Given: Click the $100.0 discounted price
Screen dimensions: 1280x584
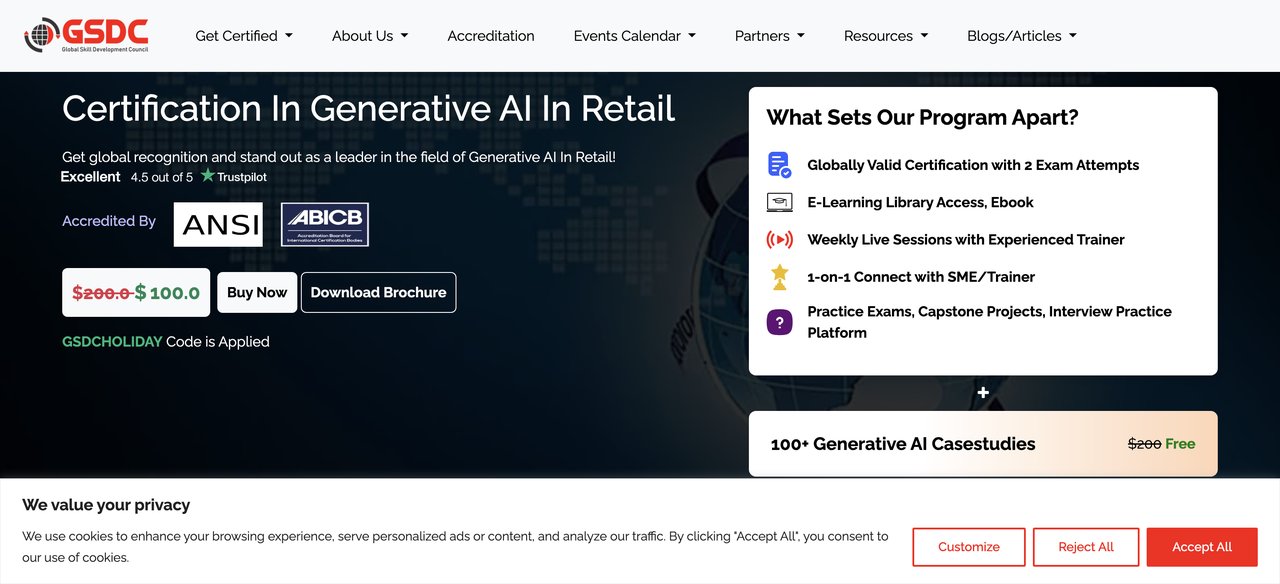Looking at the screenshot, I should tap(167, 293).
